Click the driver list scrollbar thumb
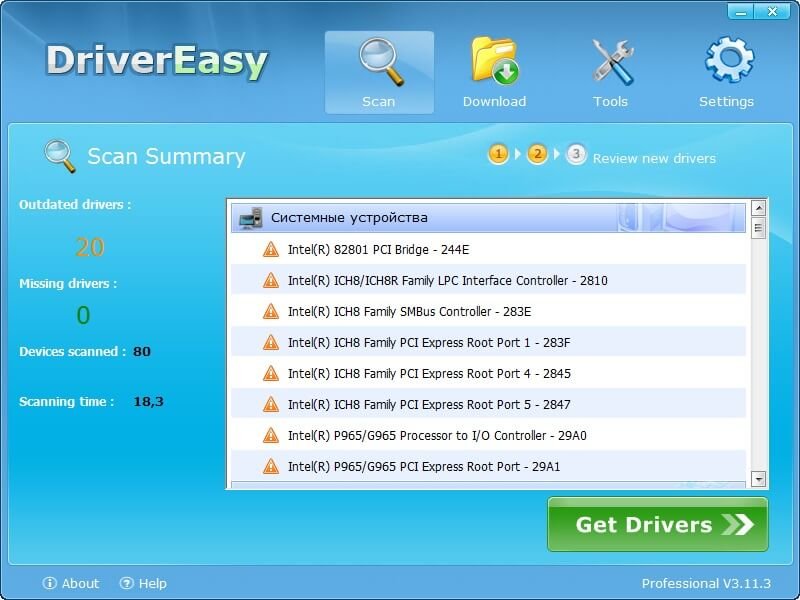 click(x=759, y=228)
